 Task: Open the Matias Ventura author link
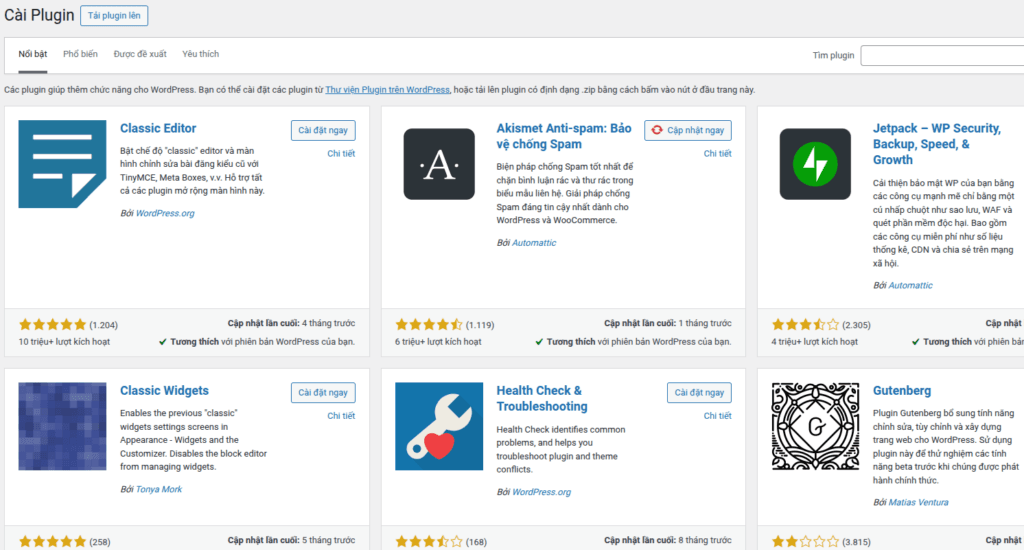pos(918,502)
